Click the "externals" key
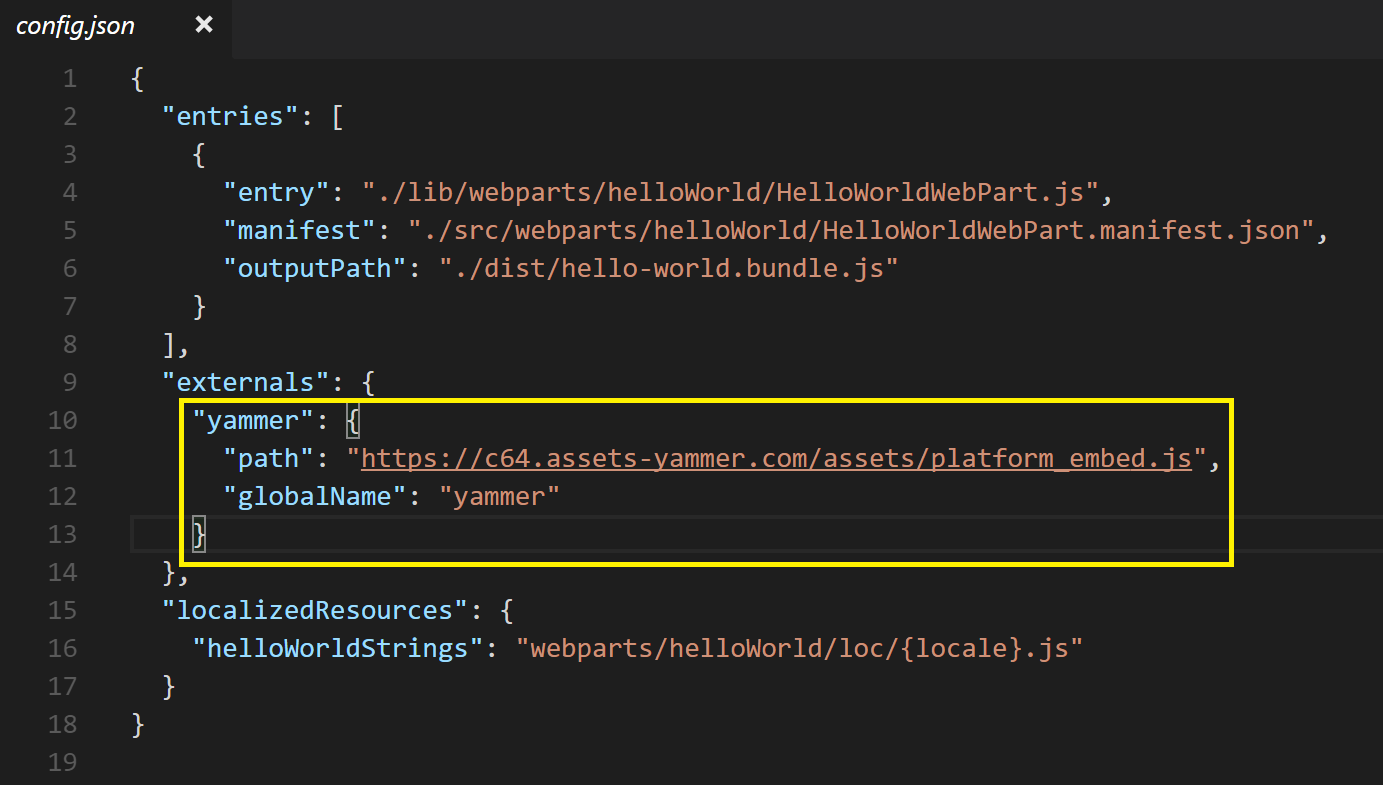Viewport: 1383px width, 785px height. point(246,382)
